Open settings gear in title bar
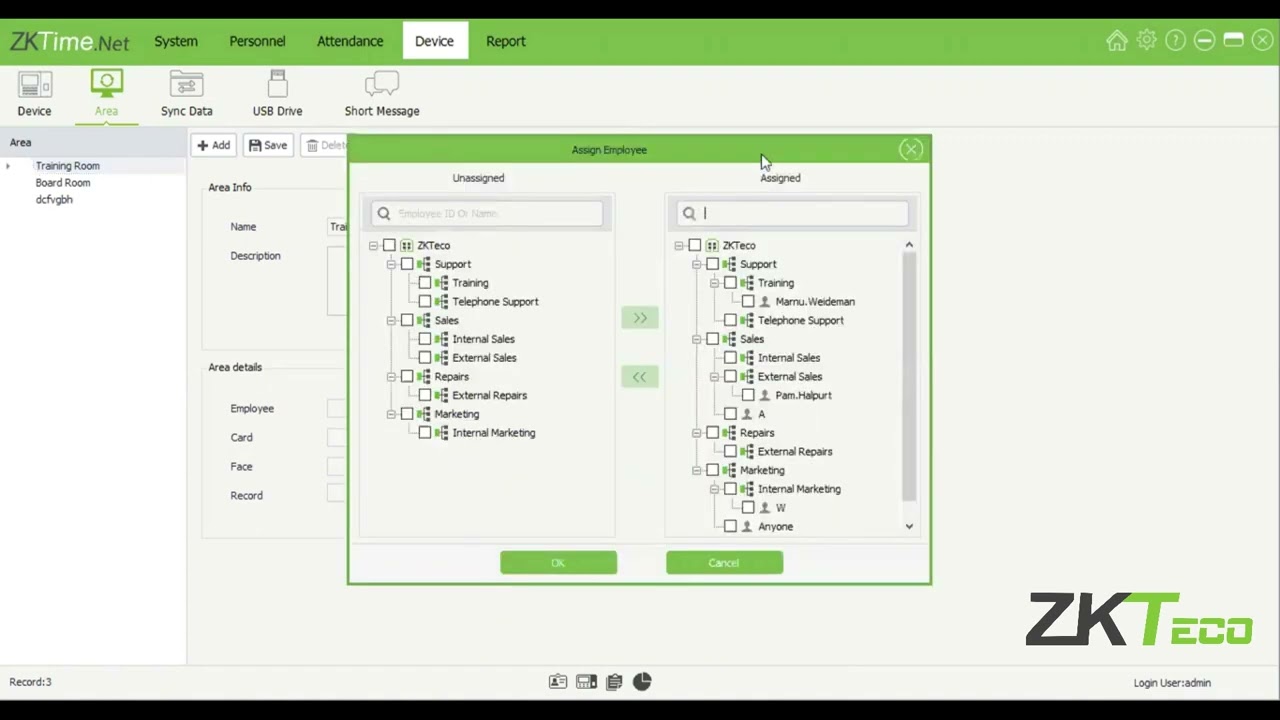1280x720 pixels. [x=1146, y=41]
